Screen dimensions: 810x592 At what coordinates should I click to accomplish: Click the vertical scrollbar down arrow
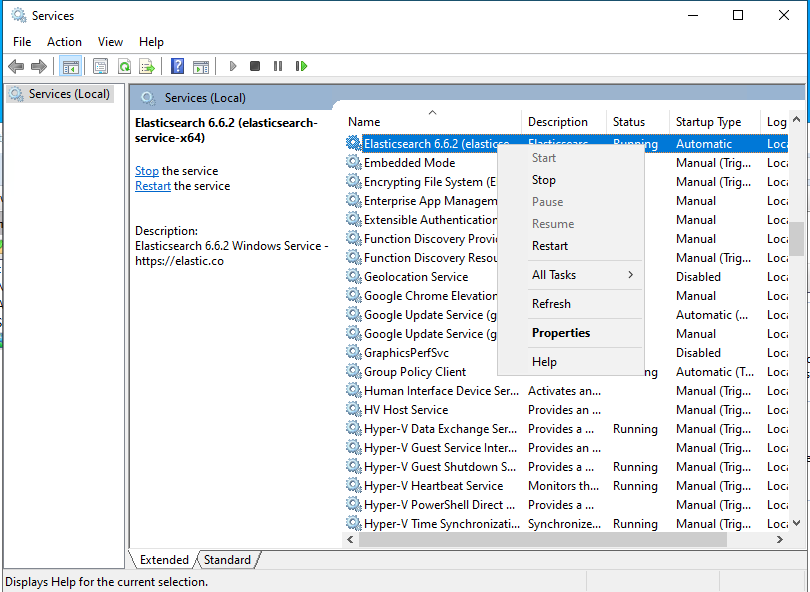pos(797,523)
